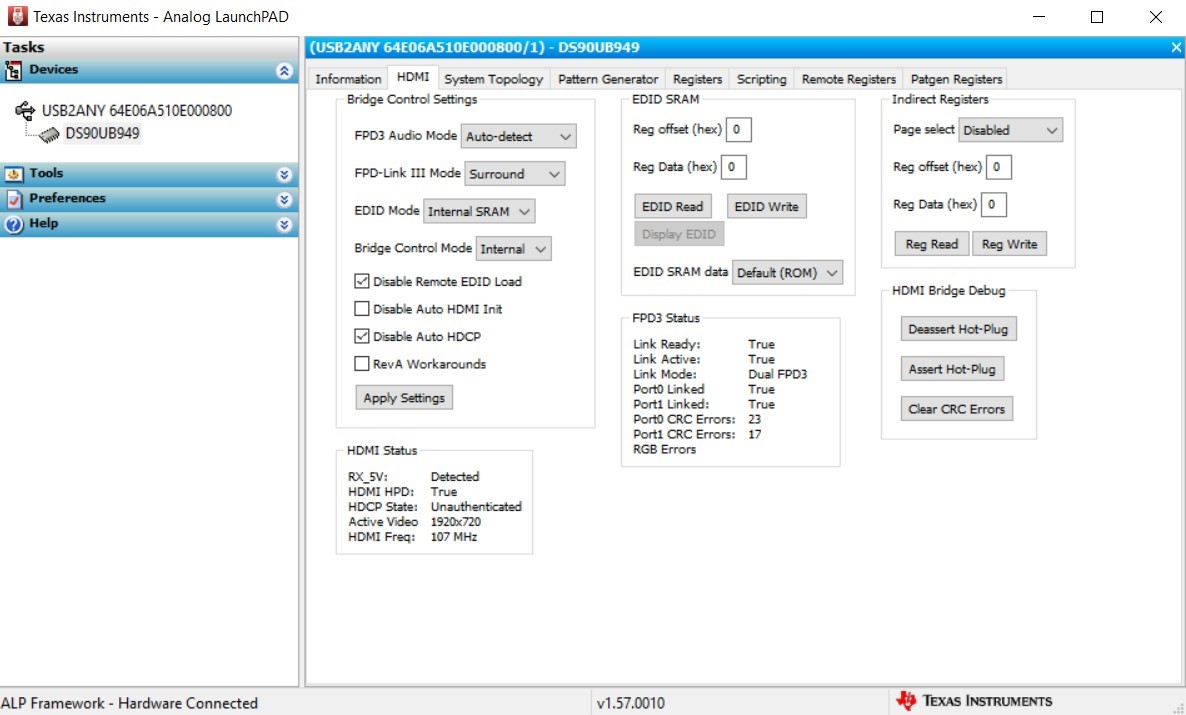
Task: Switch to the Pattern Generator tab
Action: [x=608, y=79]
